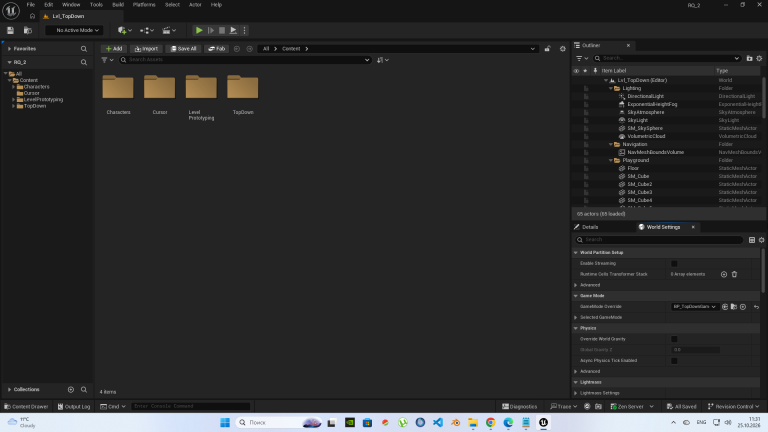This screenshot has width=768, height=432.
Task: Expand the Favorites section
Action: (x=9, y=49)
